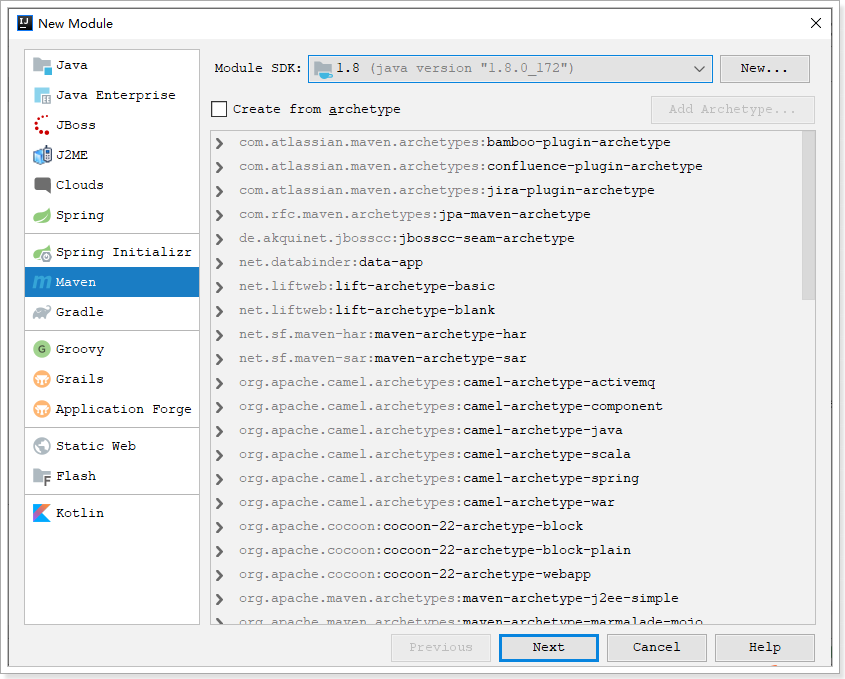The width and height of the screenshot is (845, 679).
Task: Select cocoon-22-archetype-webapp row text
Action: pyautogui.click(x=415, y=574)
